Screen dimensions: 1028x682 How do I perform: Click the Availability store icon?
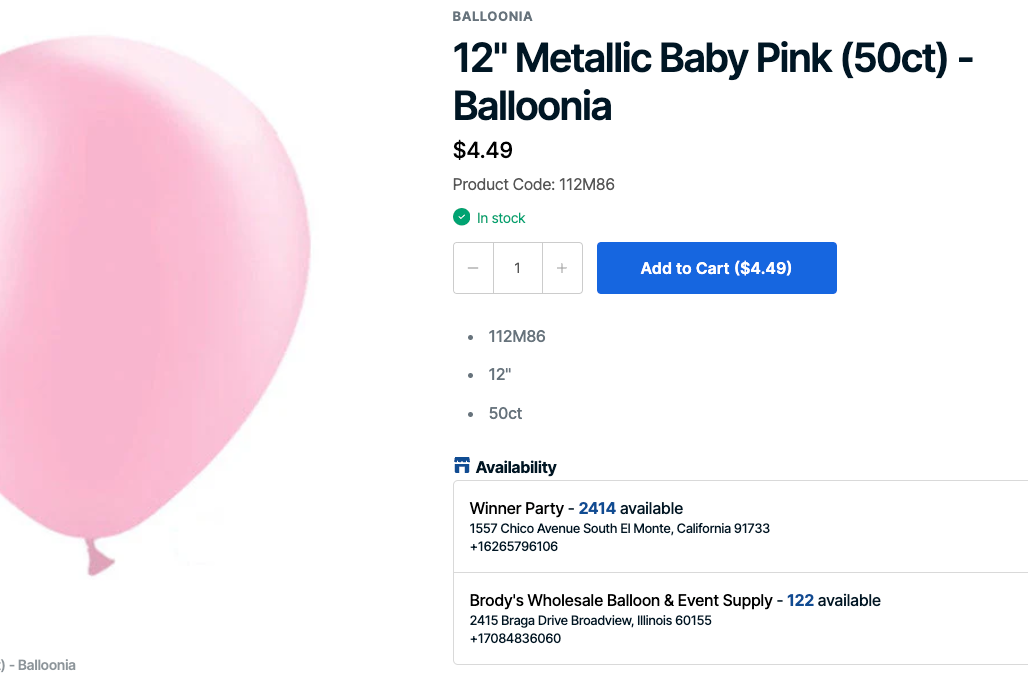[461, 466]
